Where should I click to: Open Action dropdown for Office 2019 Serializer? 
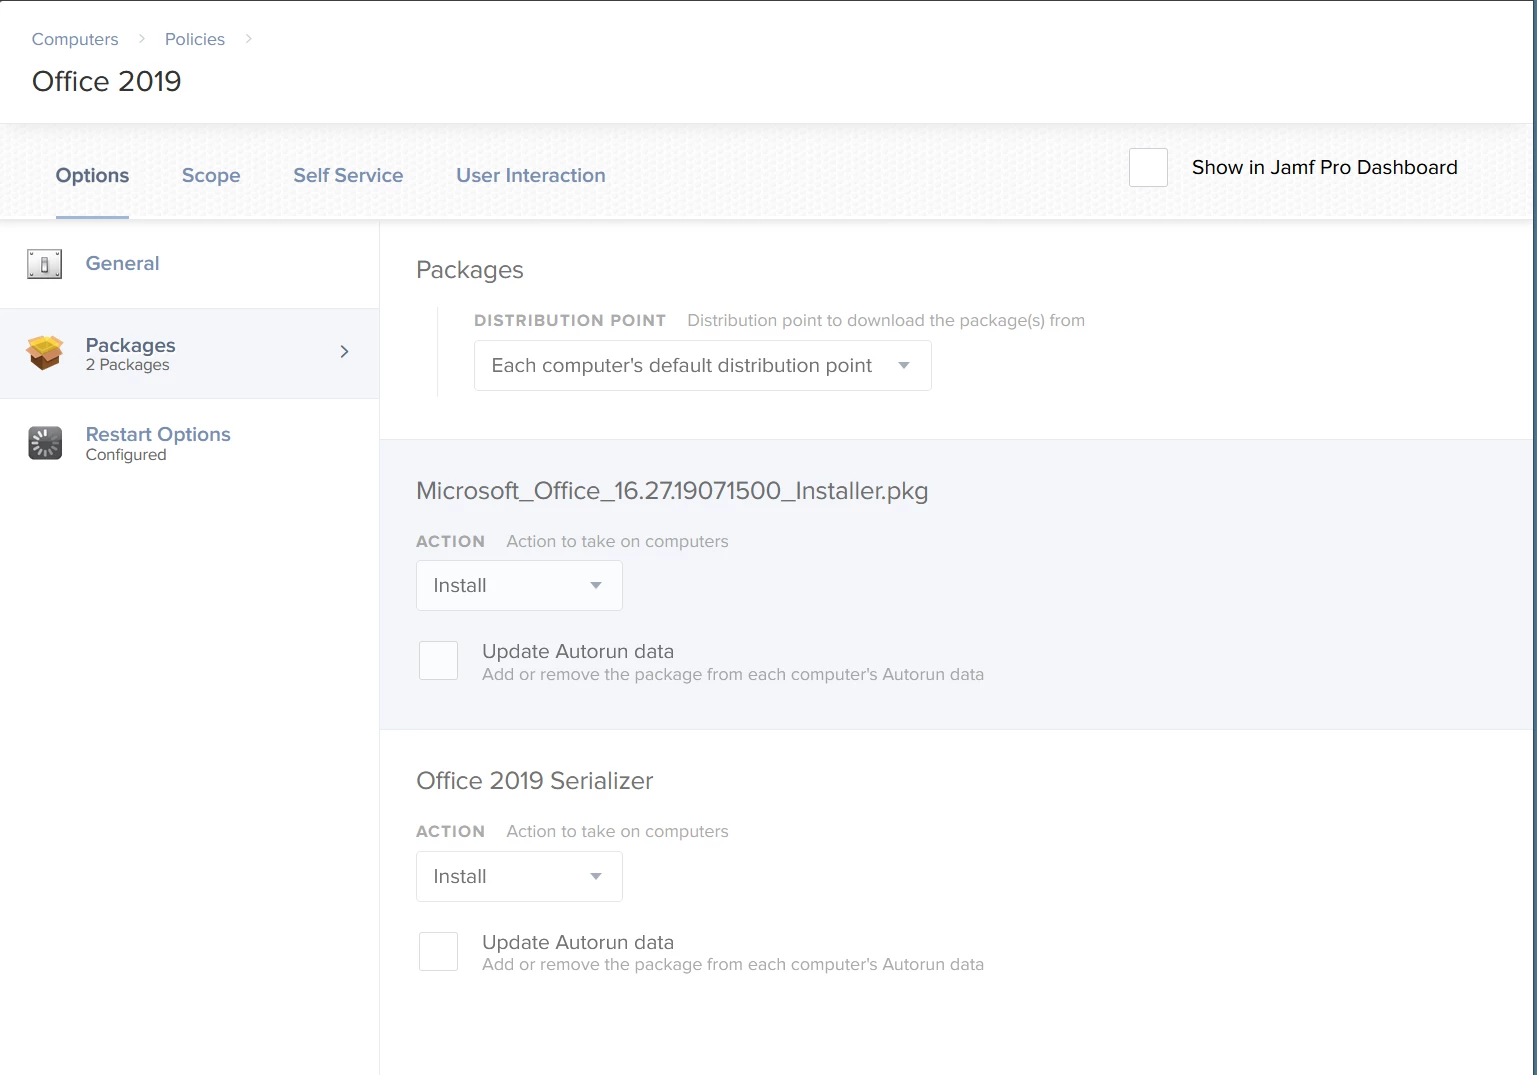tap(519, 876)
